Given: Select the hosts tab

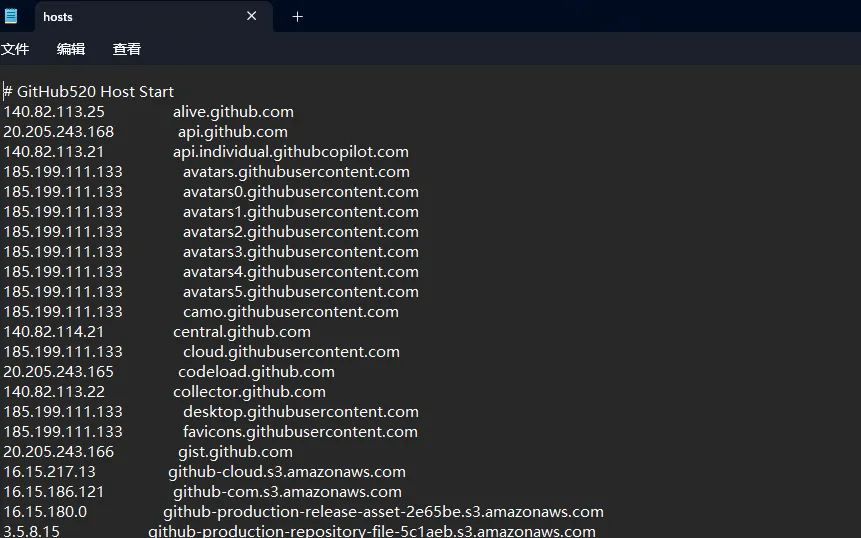Looking at the screenshot, I should [x=120, y=16].
